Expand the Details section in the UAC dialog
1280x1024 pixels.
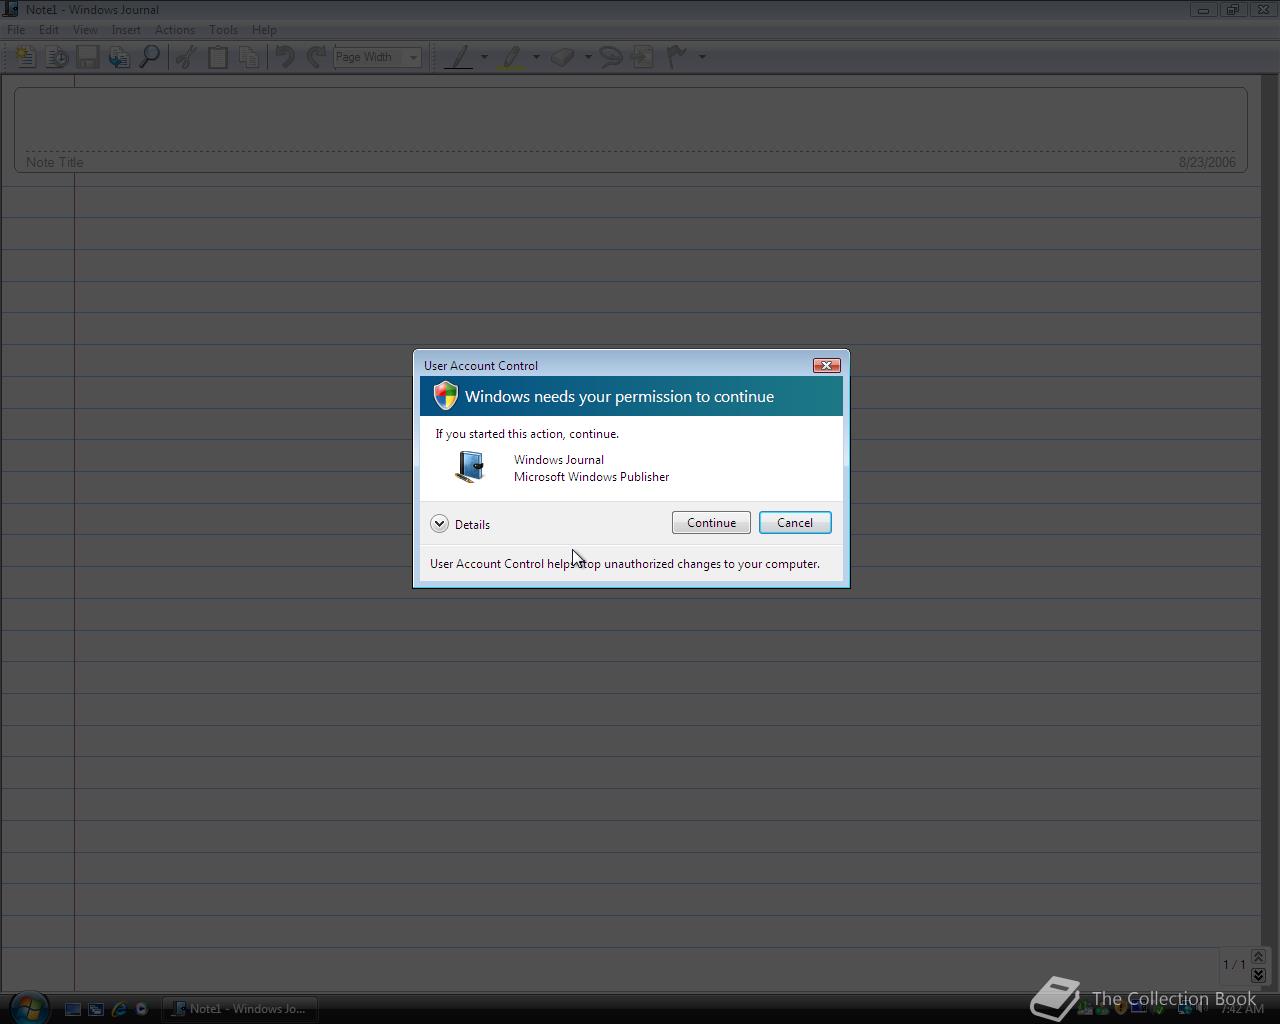click(460, 524)
